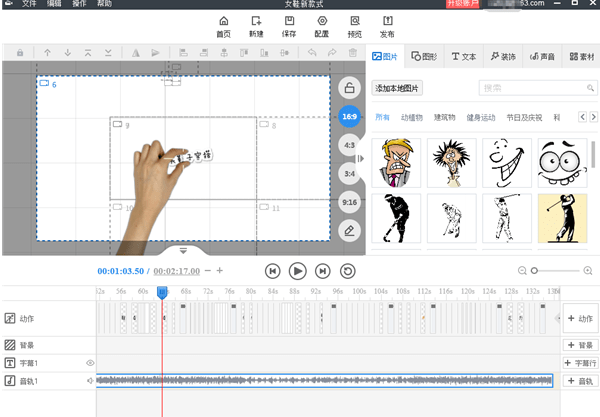Click the 发布 publish icon
Viewport: 600px width, 417px height.
[x=386, y=25]
